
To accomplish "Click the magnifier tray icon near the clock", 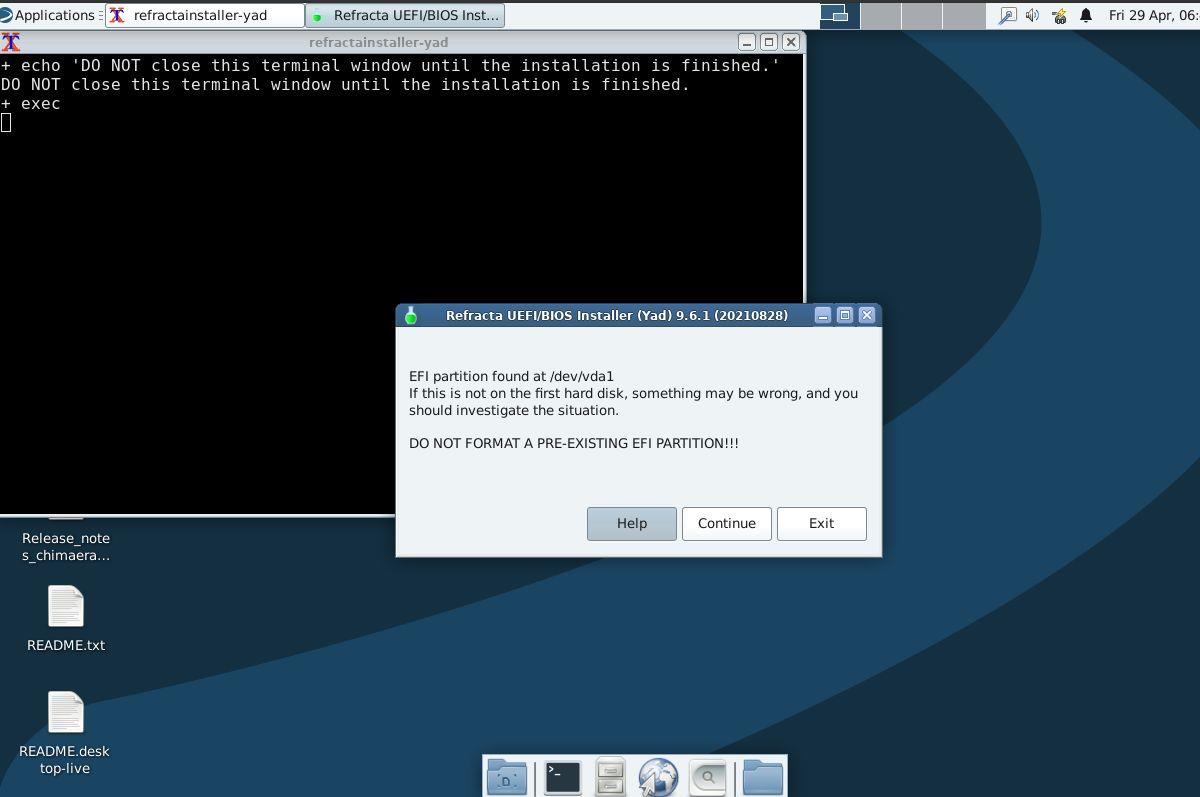I will click(x=1008, y=15).
